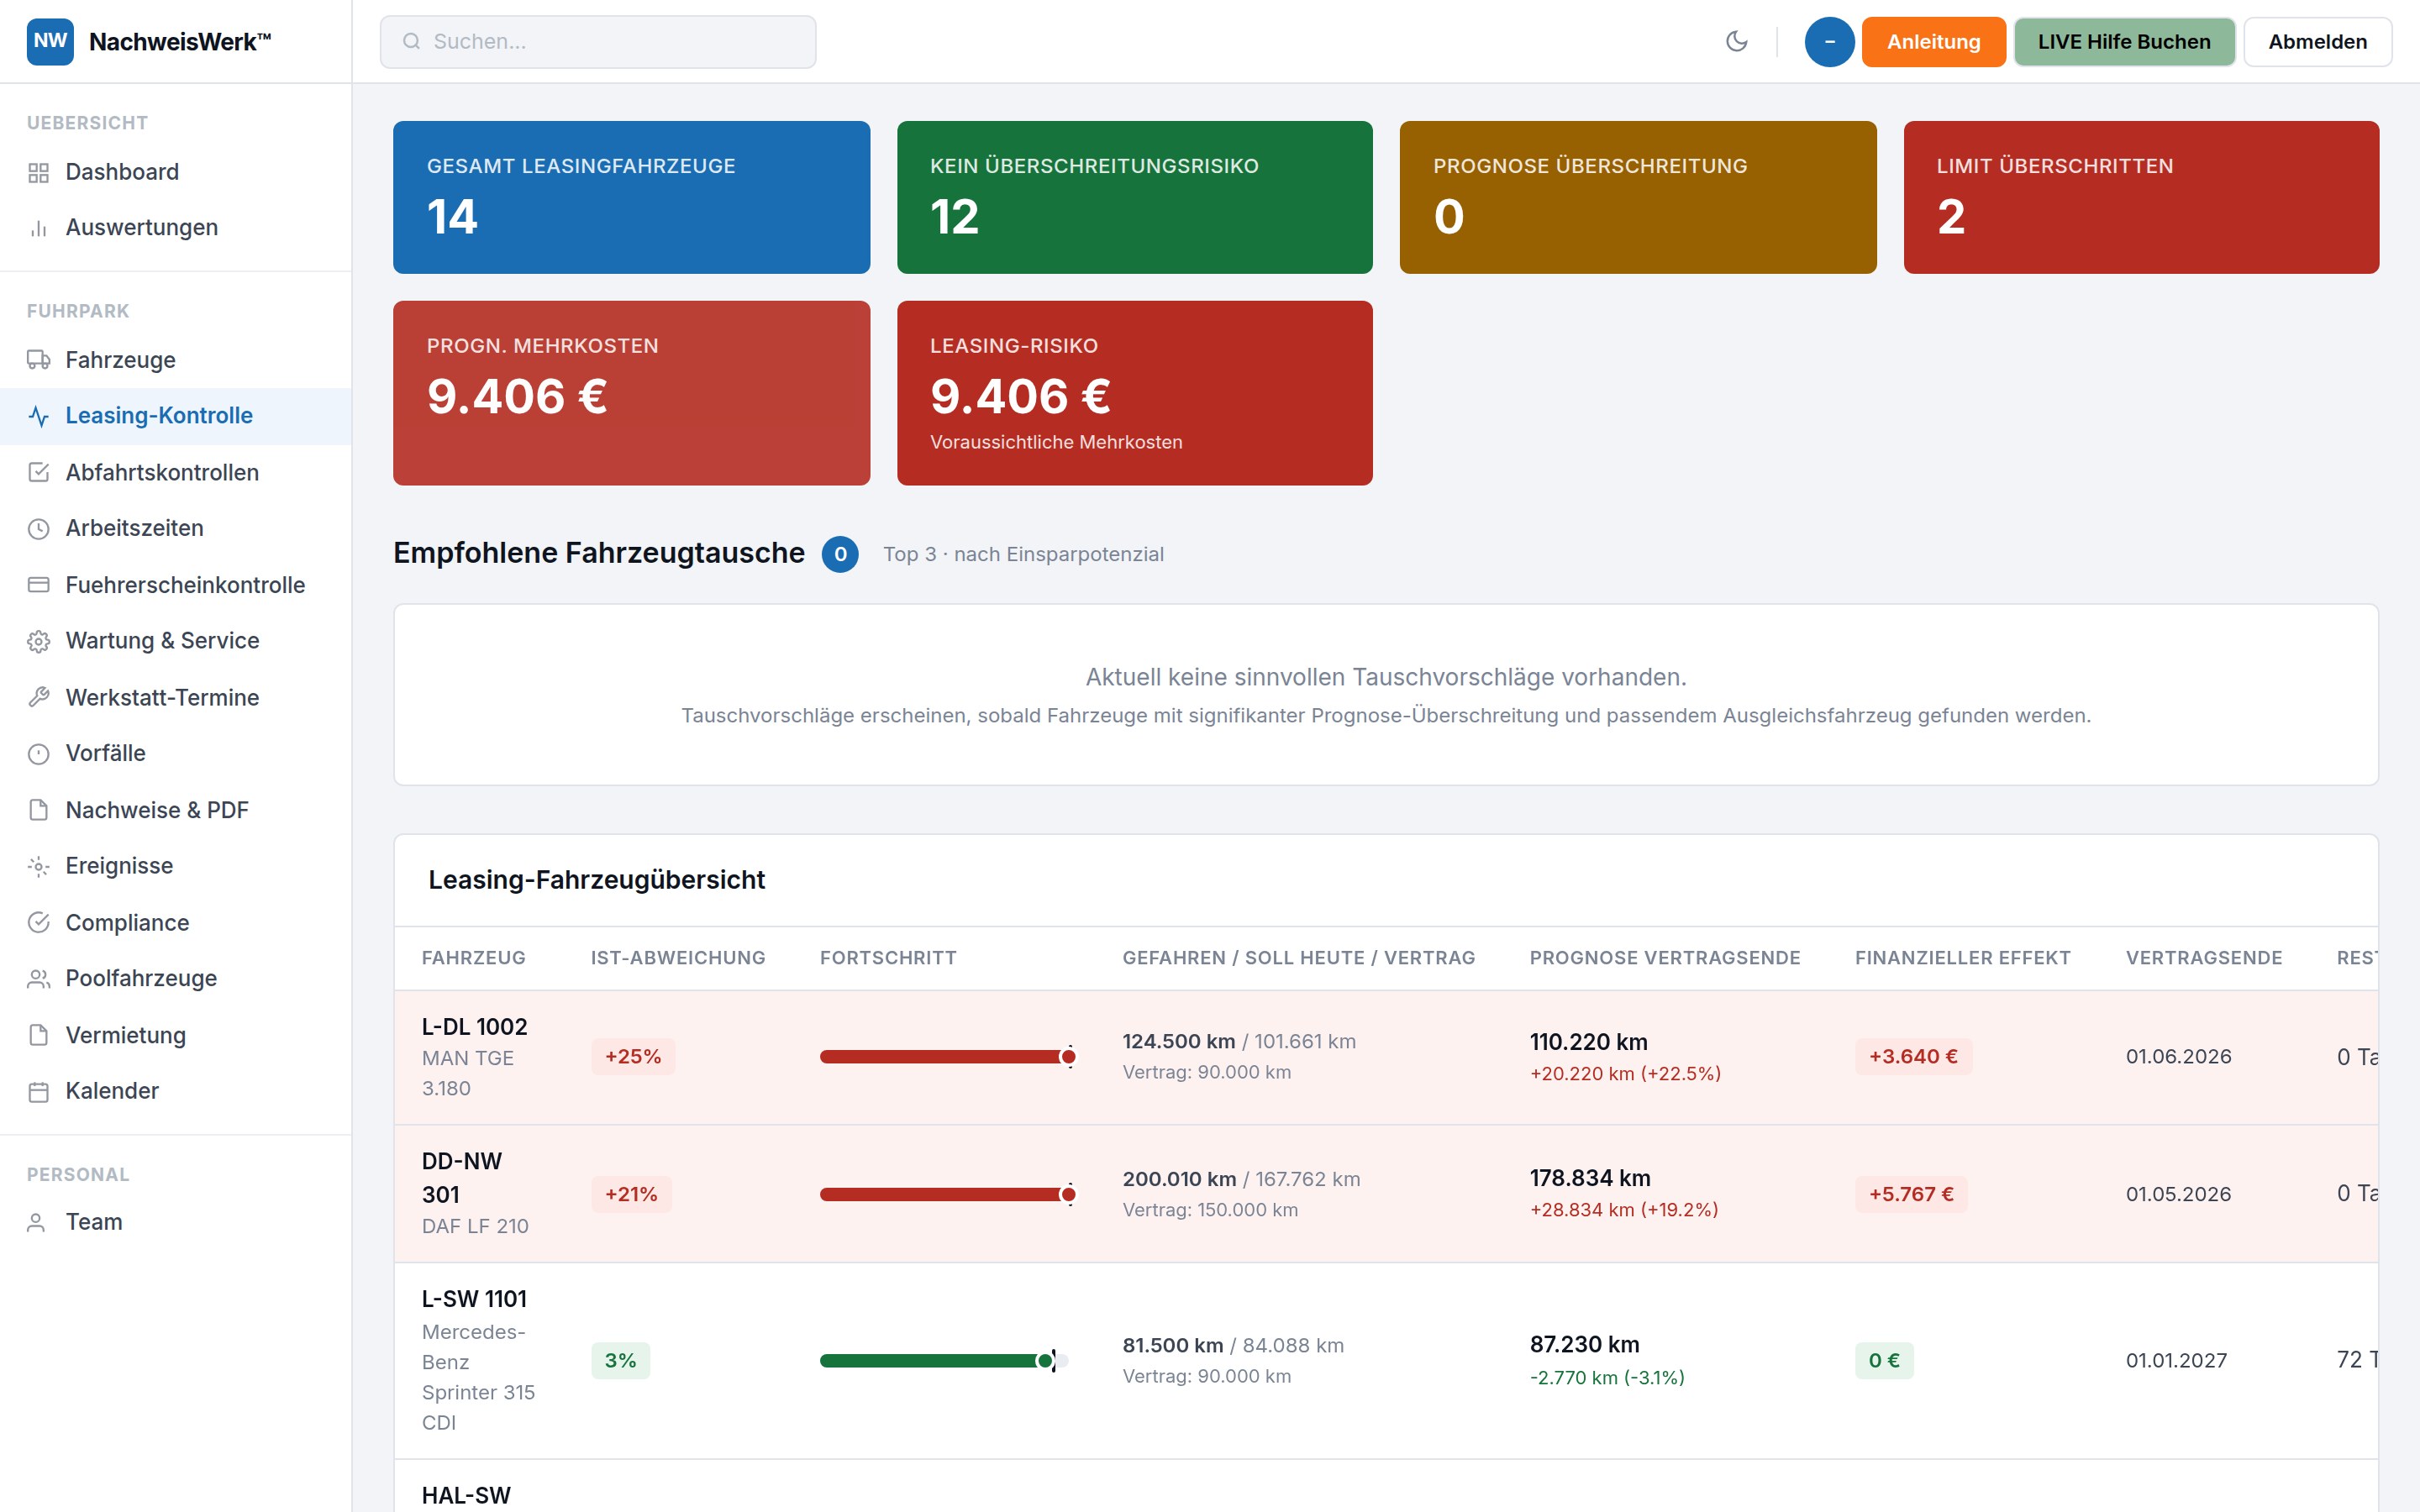Click the Gesamt Leasingfahrzeuge card
The height and width of the screenshot is (1512, 2420).
[x=631, y=197]
